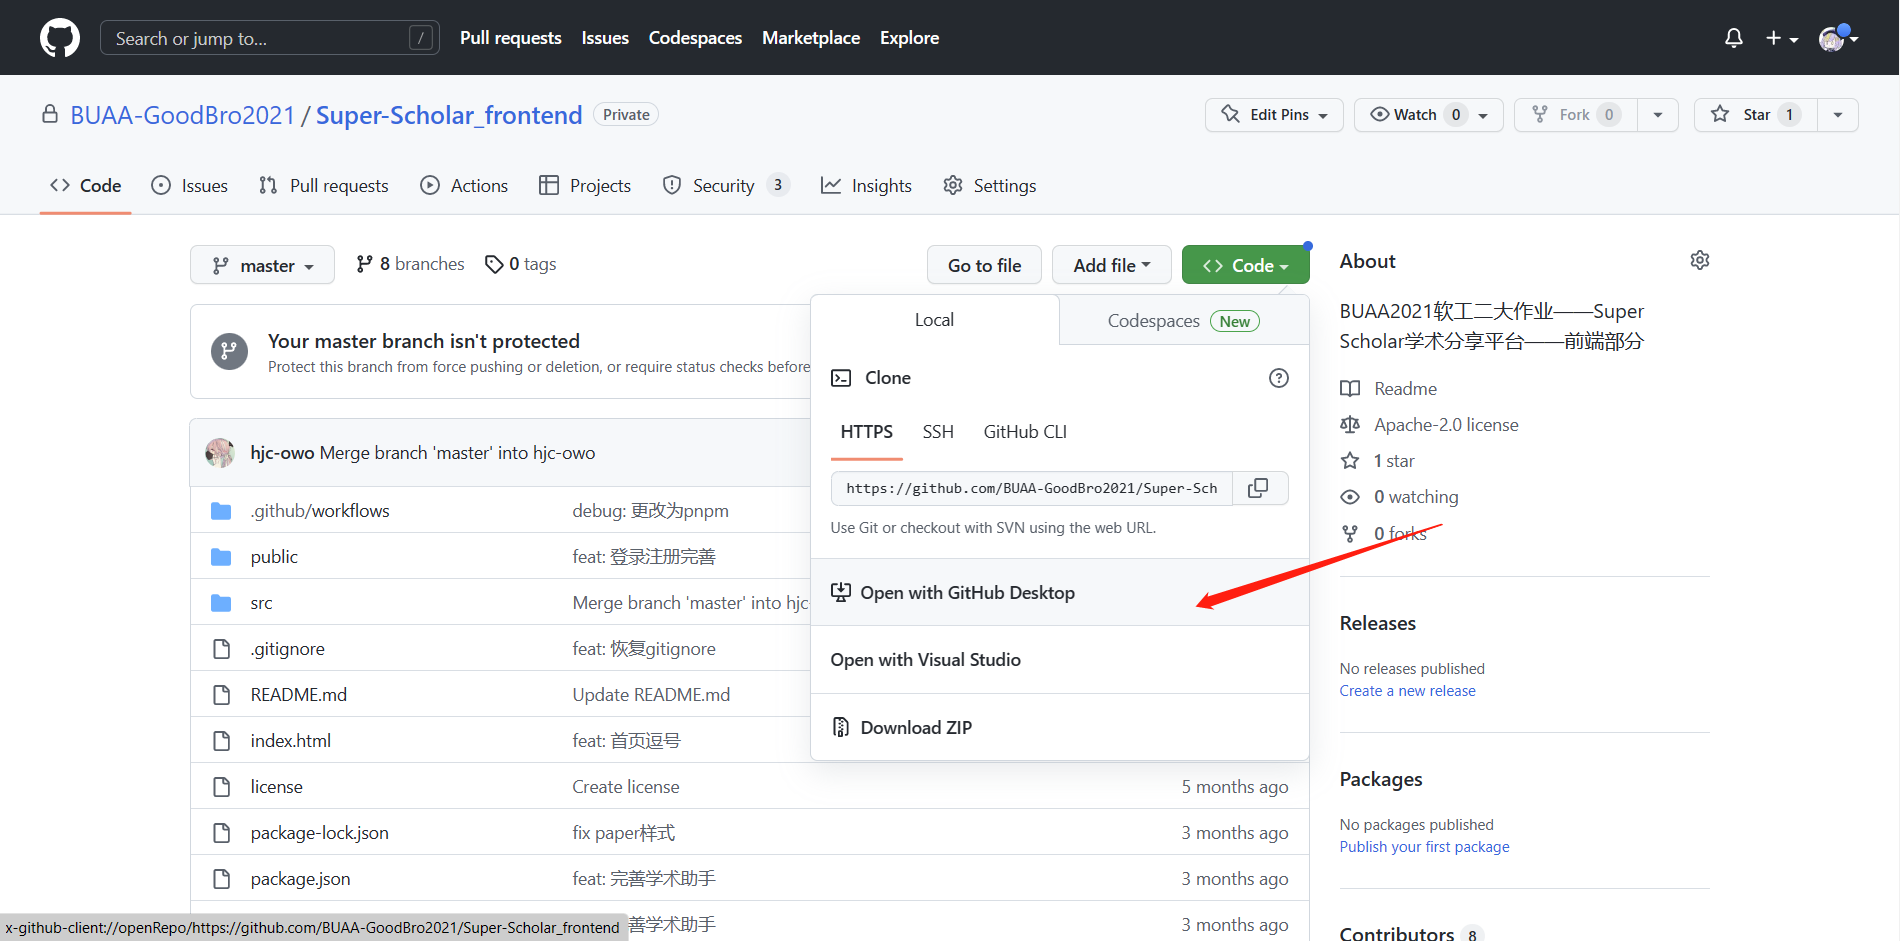Open the .github/workflows folder

tap(320, 511)
